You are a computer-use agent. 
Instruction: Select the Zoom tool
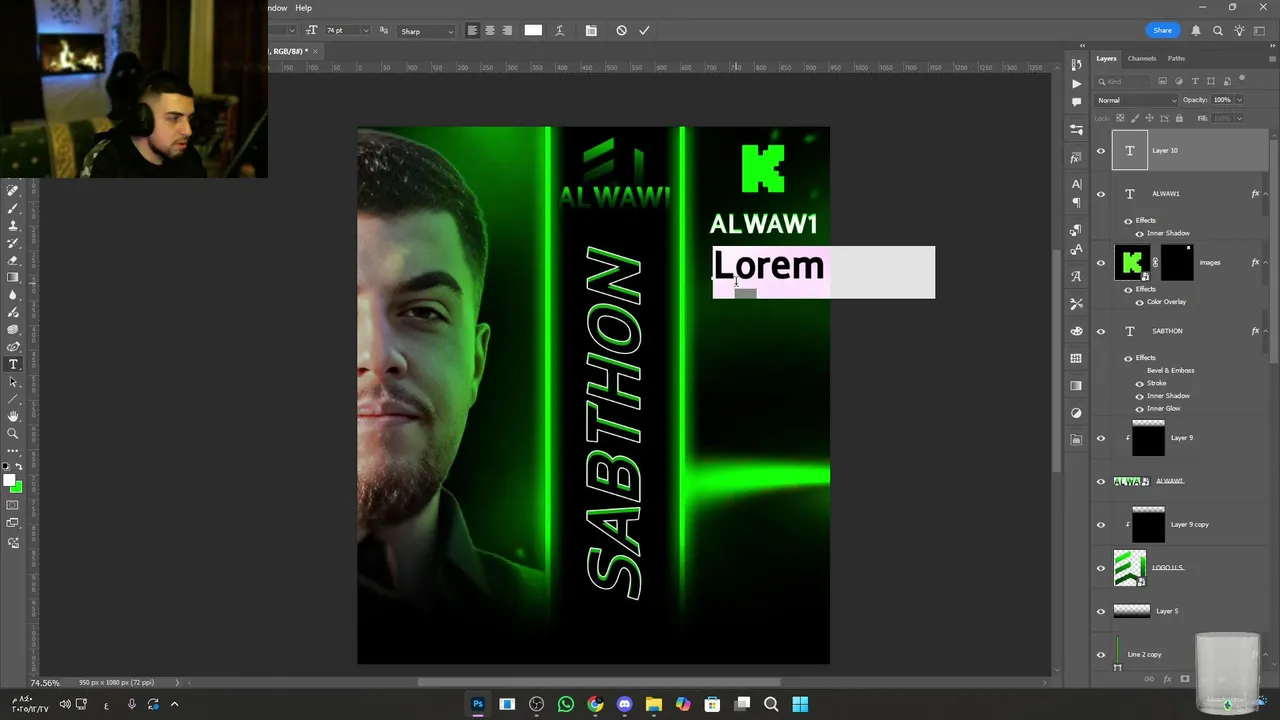(13, 434)
